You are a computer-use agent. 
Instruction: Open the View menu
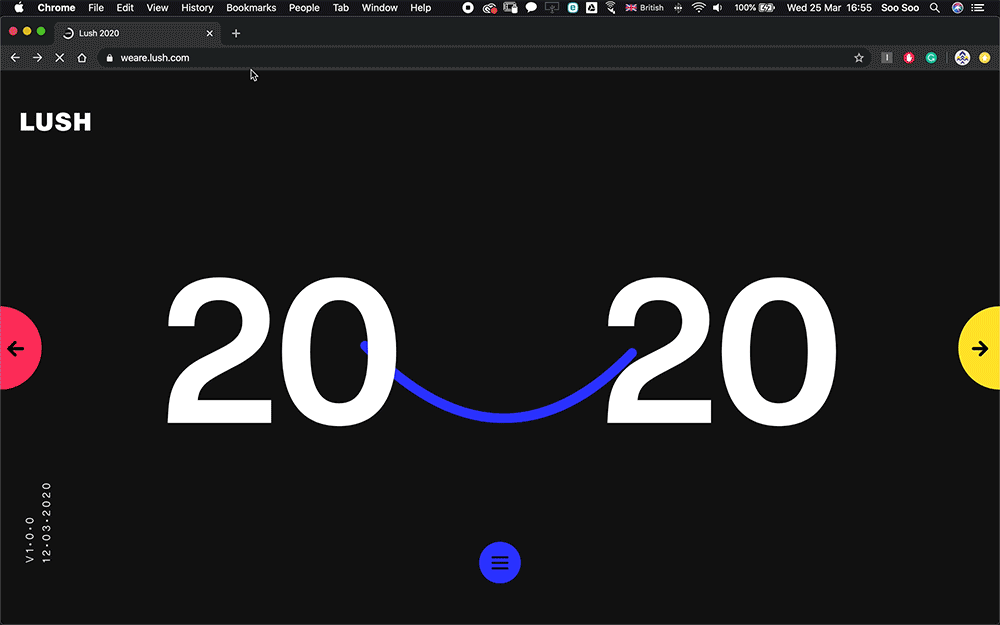click(157, 8)
